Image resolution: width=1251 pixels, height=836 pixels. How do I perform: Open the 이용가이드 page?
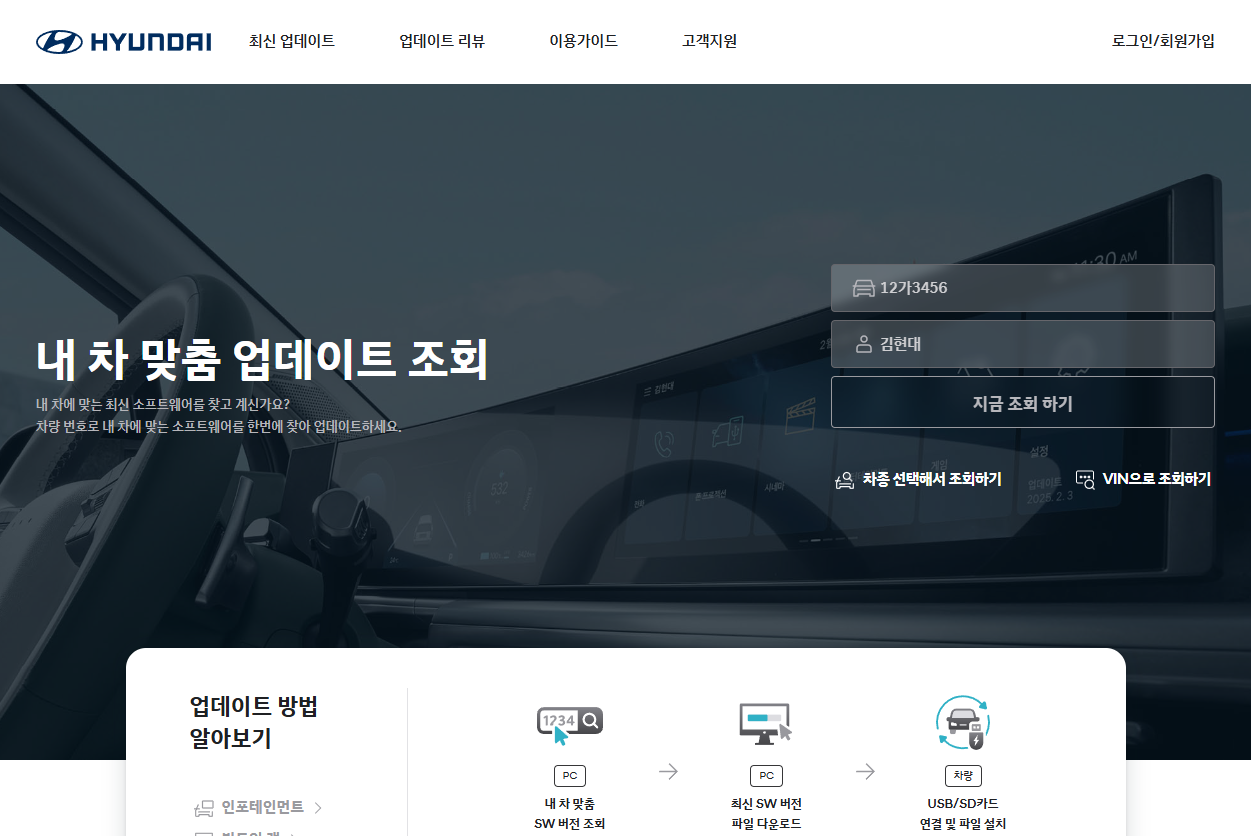583,41
